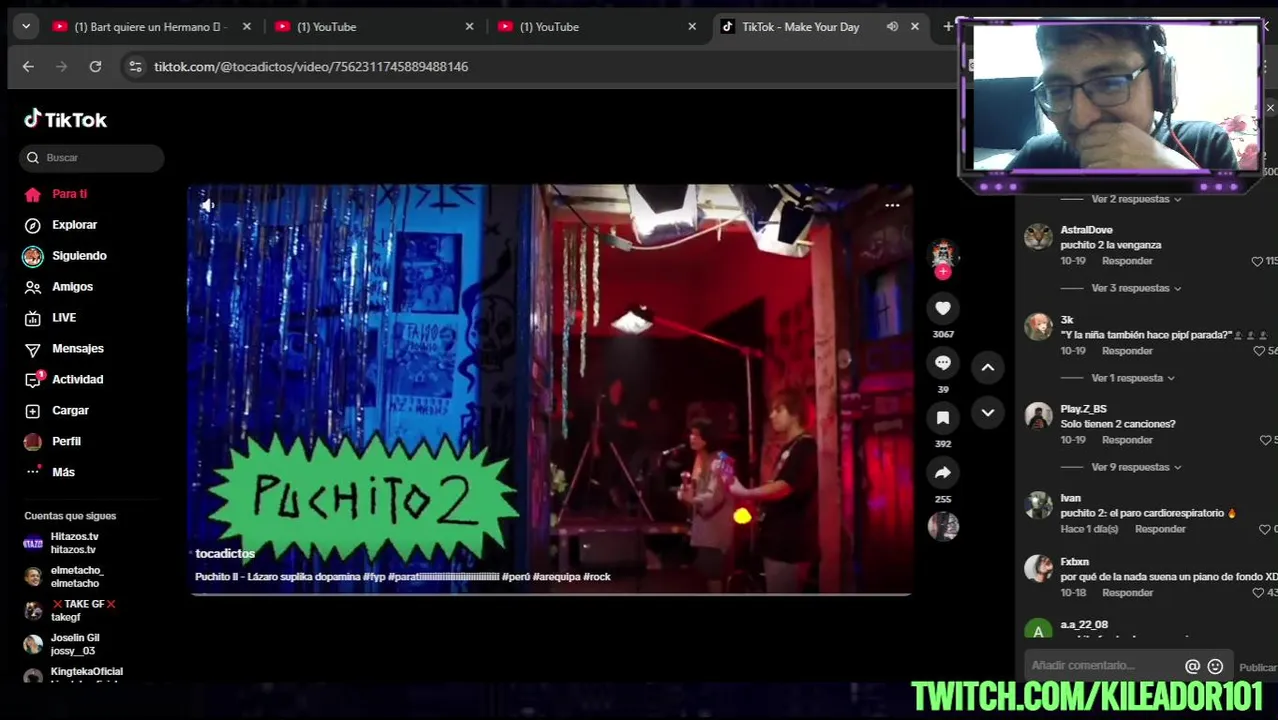Open emoji picker in comment box

click(1215, 666)
